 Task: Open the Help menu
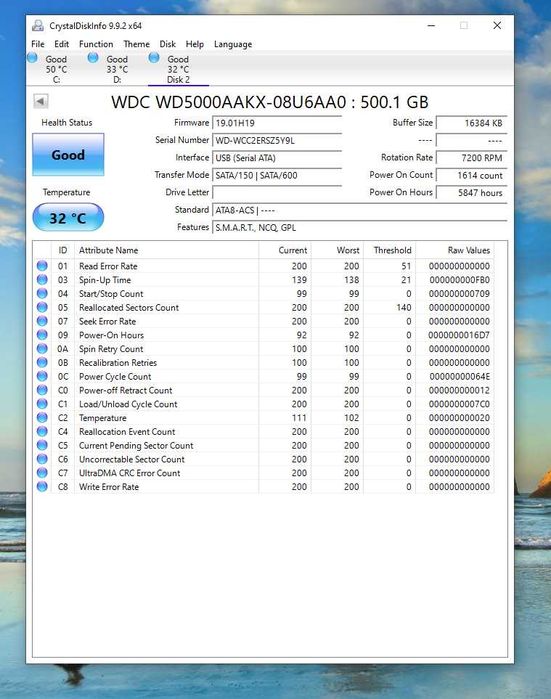(x=195, y=44)
